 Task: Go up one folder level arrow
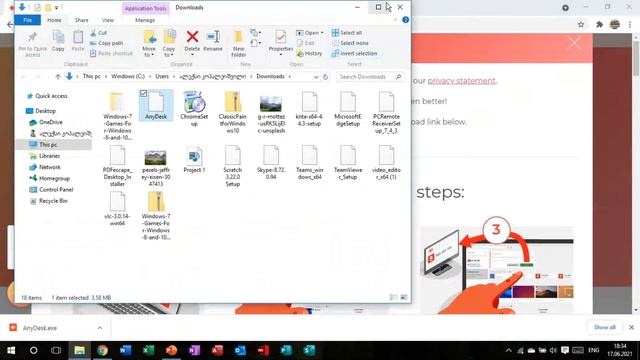point(58,77)
